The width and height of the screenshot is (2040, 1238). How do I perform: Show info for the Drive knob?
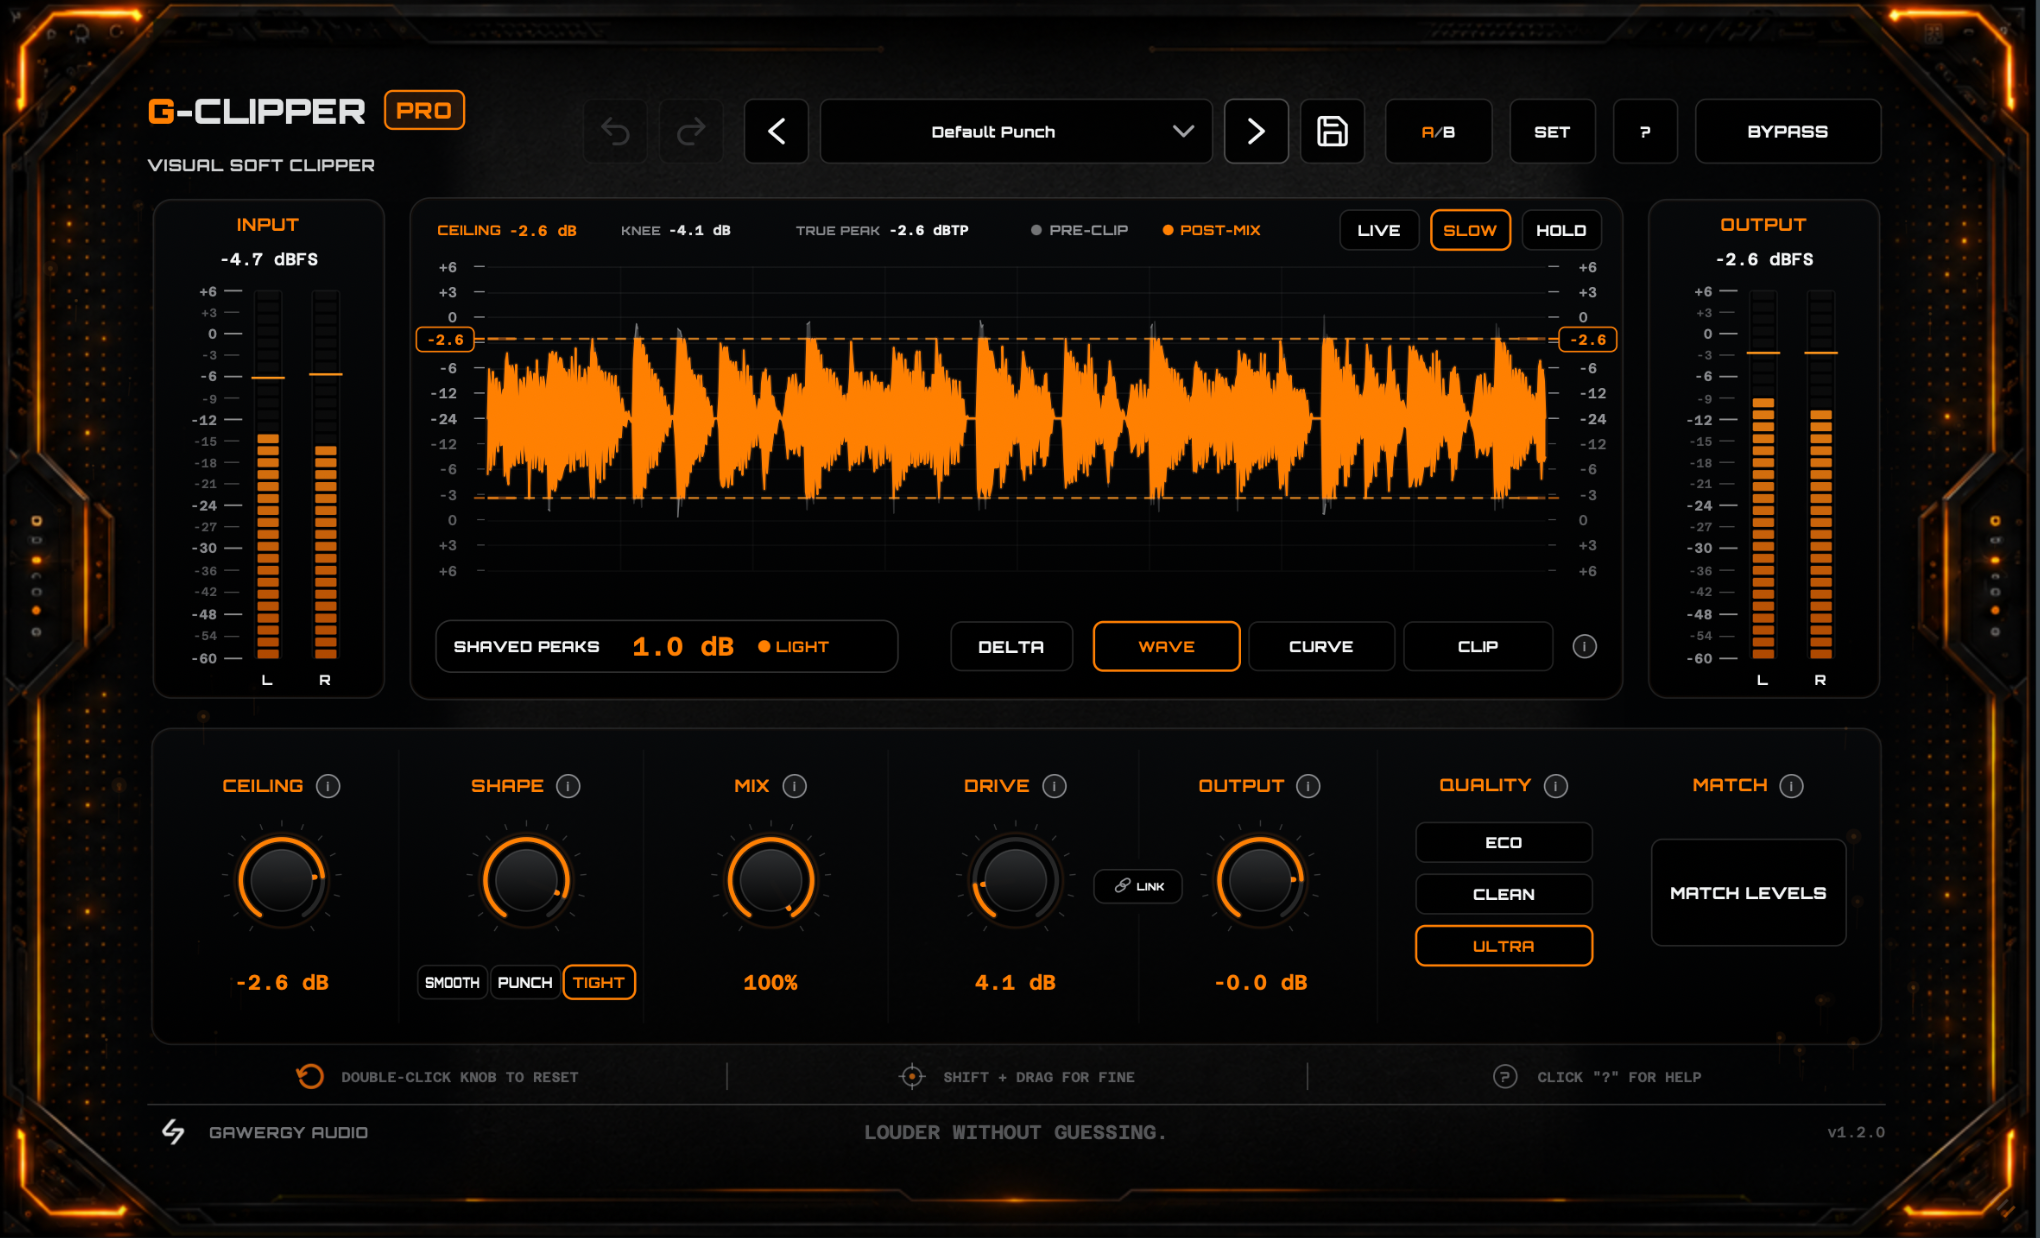point(1054,786)
